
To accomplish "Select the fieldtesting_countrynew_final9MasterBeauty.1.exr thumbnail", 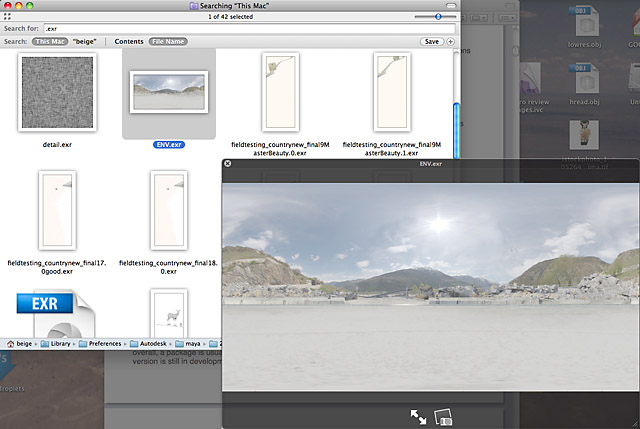I will pos(392,92).
